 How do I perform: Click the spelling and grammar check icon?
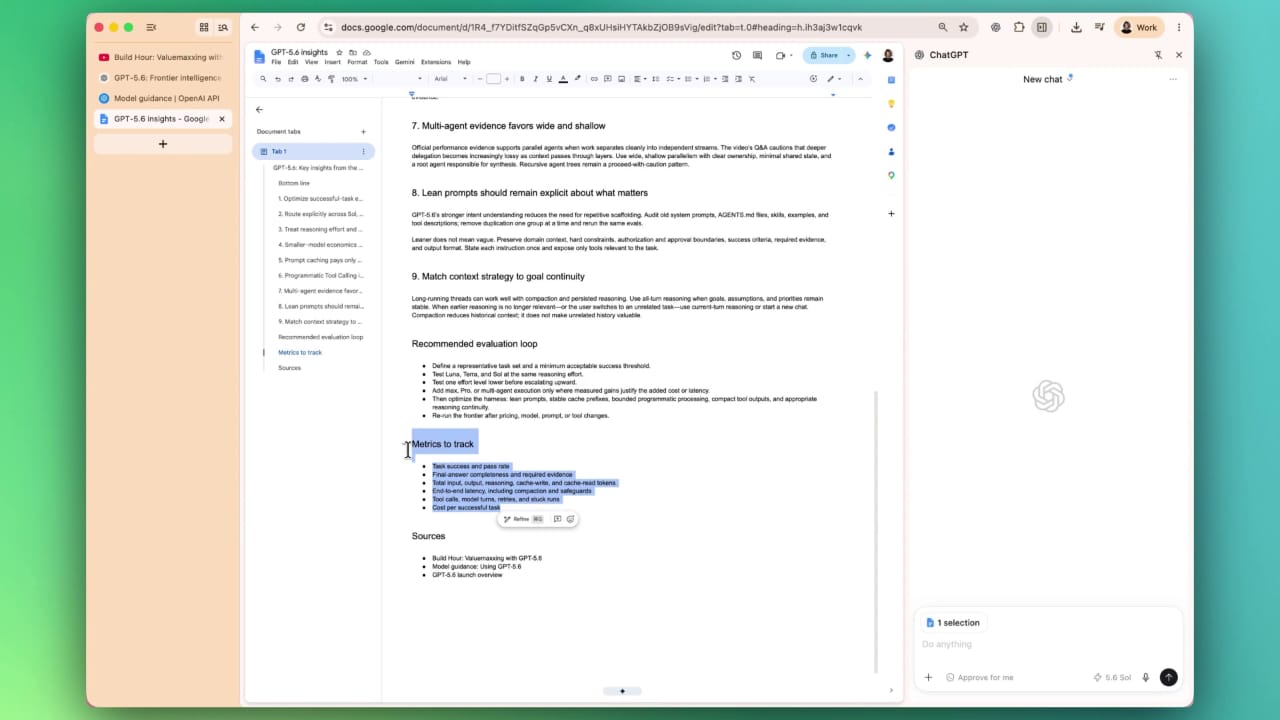318,79
